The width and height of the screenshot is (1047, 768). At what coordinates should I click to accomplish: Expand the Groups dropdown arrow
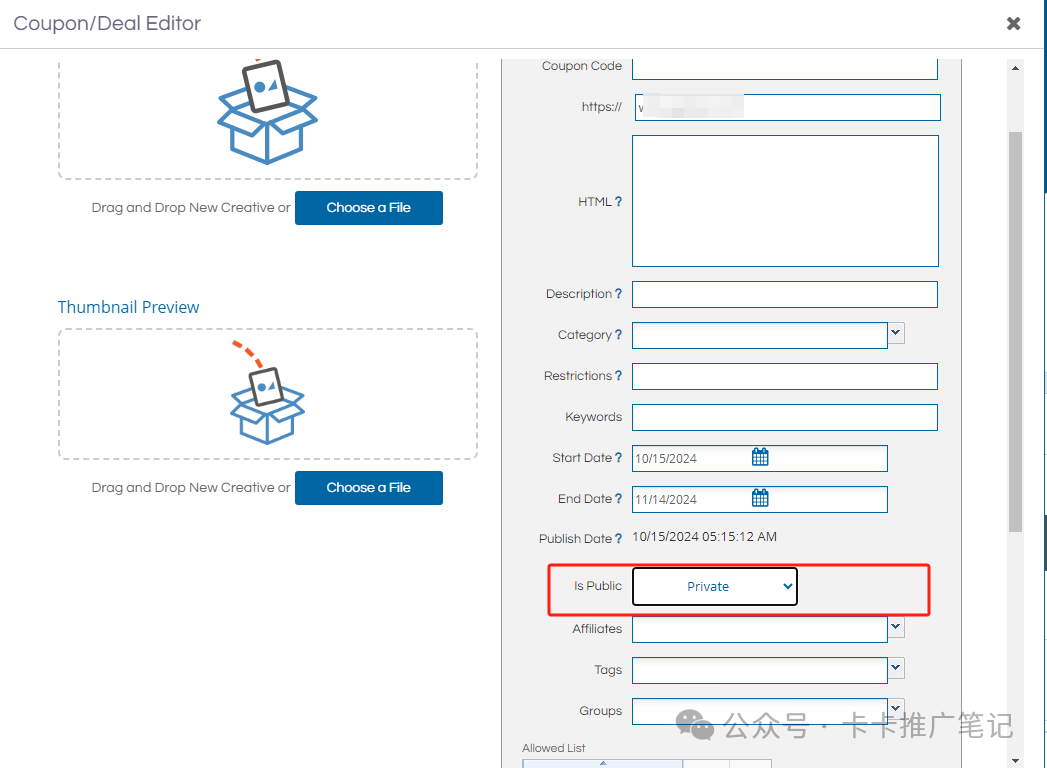pos(896,708)
